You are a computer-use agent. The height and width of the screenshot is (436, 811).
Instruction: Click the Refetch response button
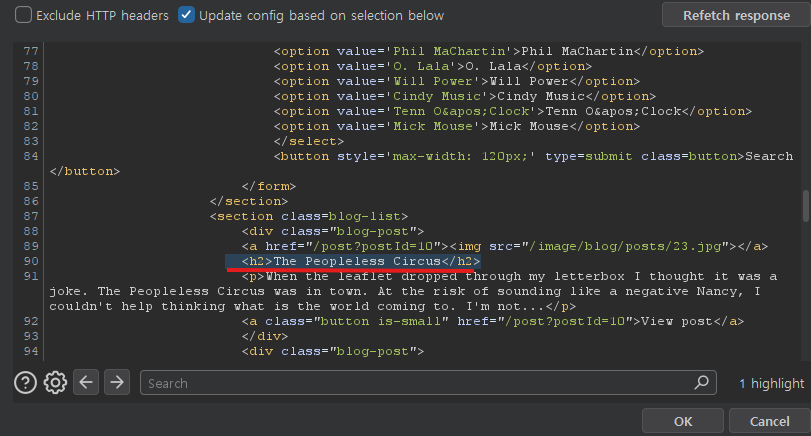(736, 16)
